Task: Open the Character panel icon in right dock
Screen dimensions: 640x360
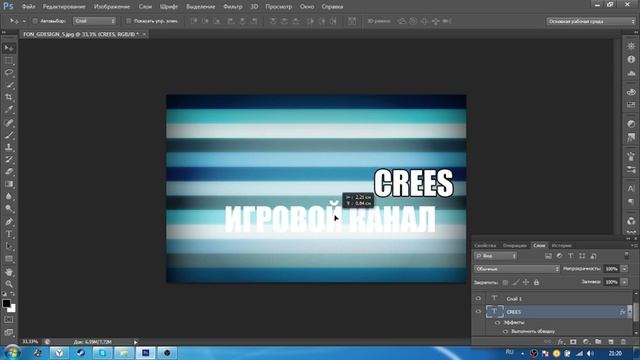Action: (631, 189)
